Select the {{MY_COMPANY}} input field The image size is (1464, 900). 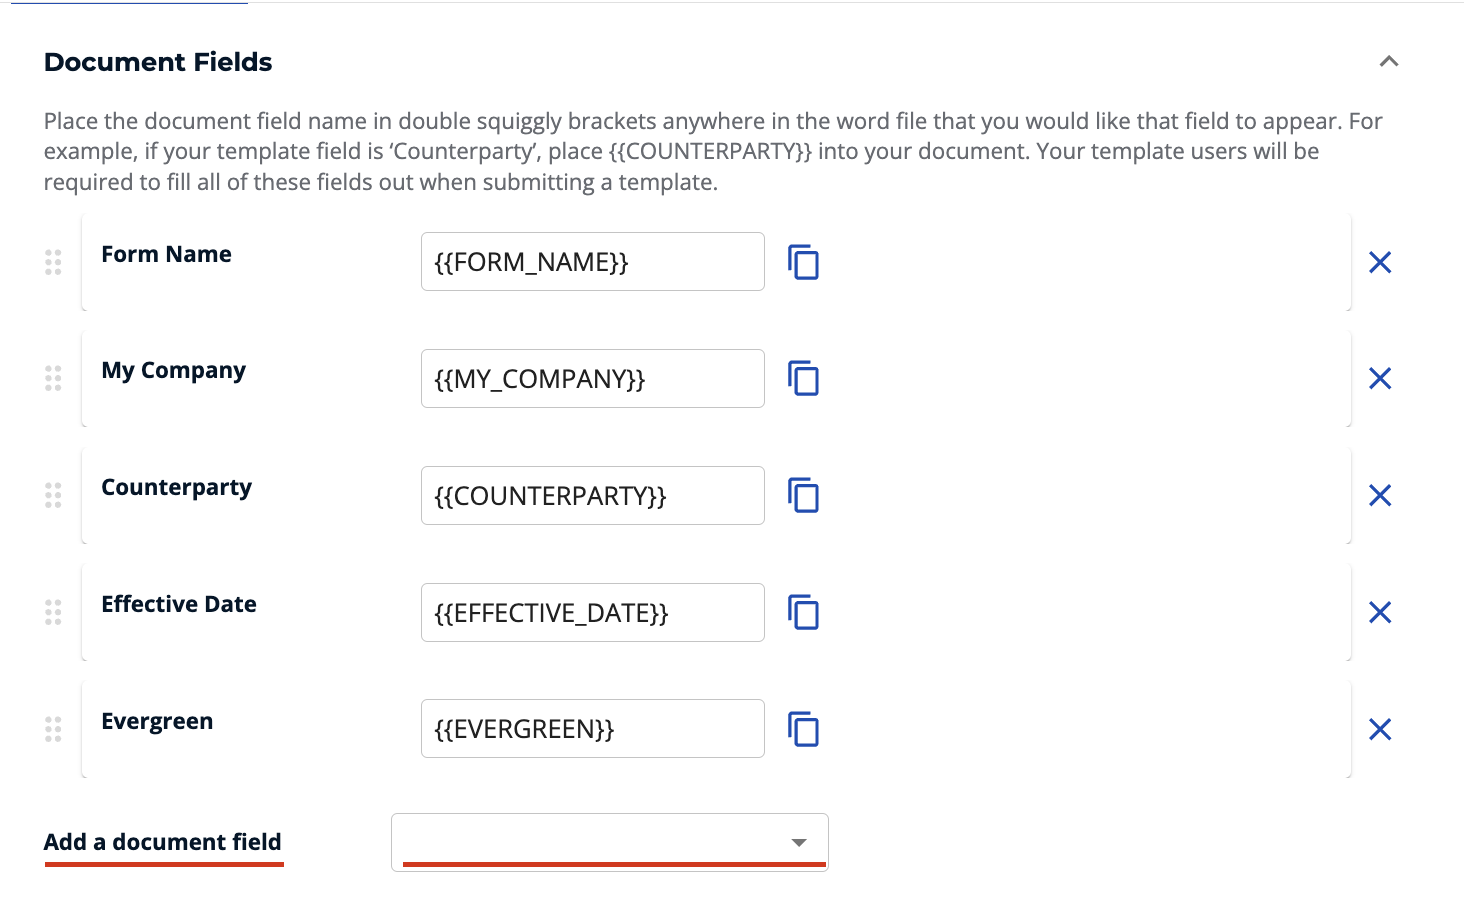click(592, 379)
